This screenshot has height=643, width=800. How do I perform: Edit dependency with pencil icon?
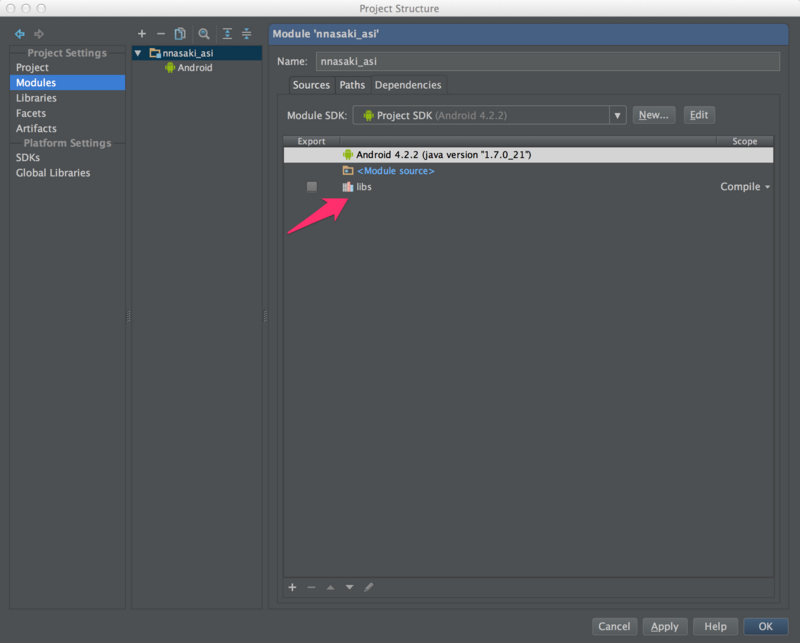click(x=368, y=587)
